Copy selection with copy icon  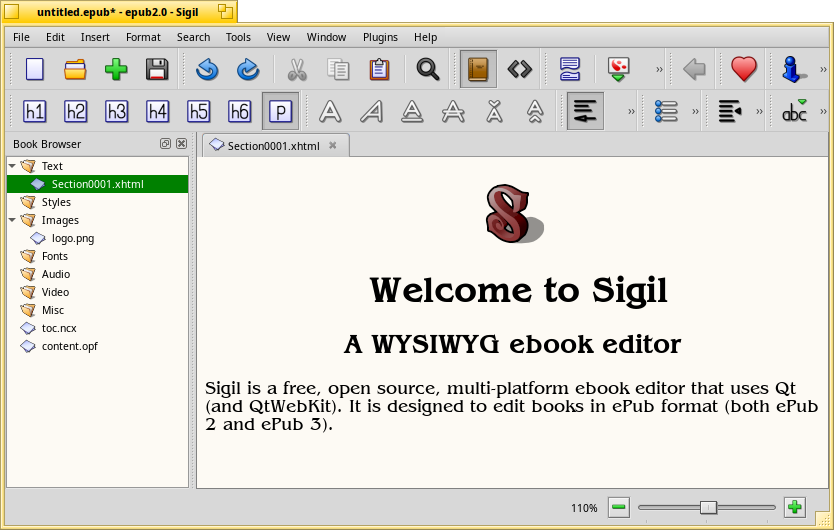click(x=338, y=69)
